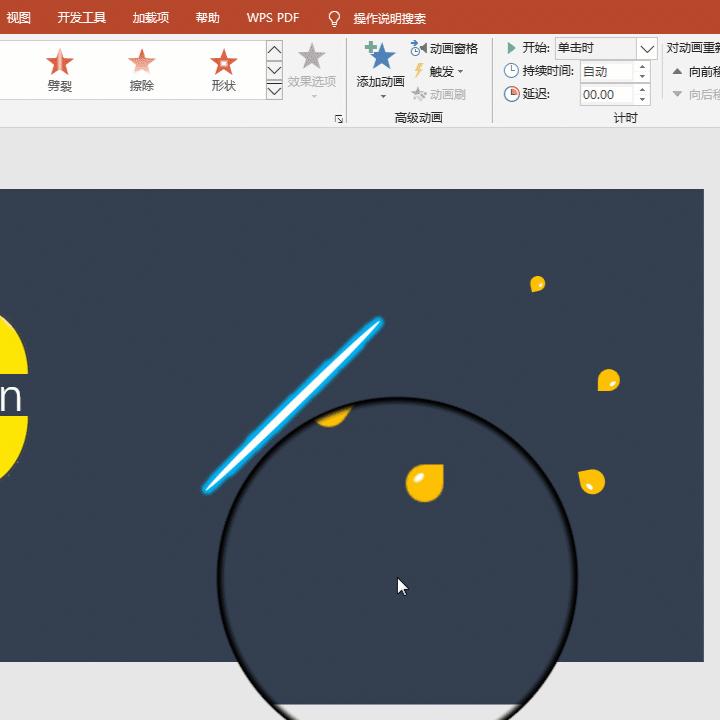Select the topmost small yellow droplet
Screen dimensions: 720x720
tap(537, 284)
